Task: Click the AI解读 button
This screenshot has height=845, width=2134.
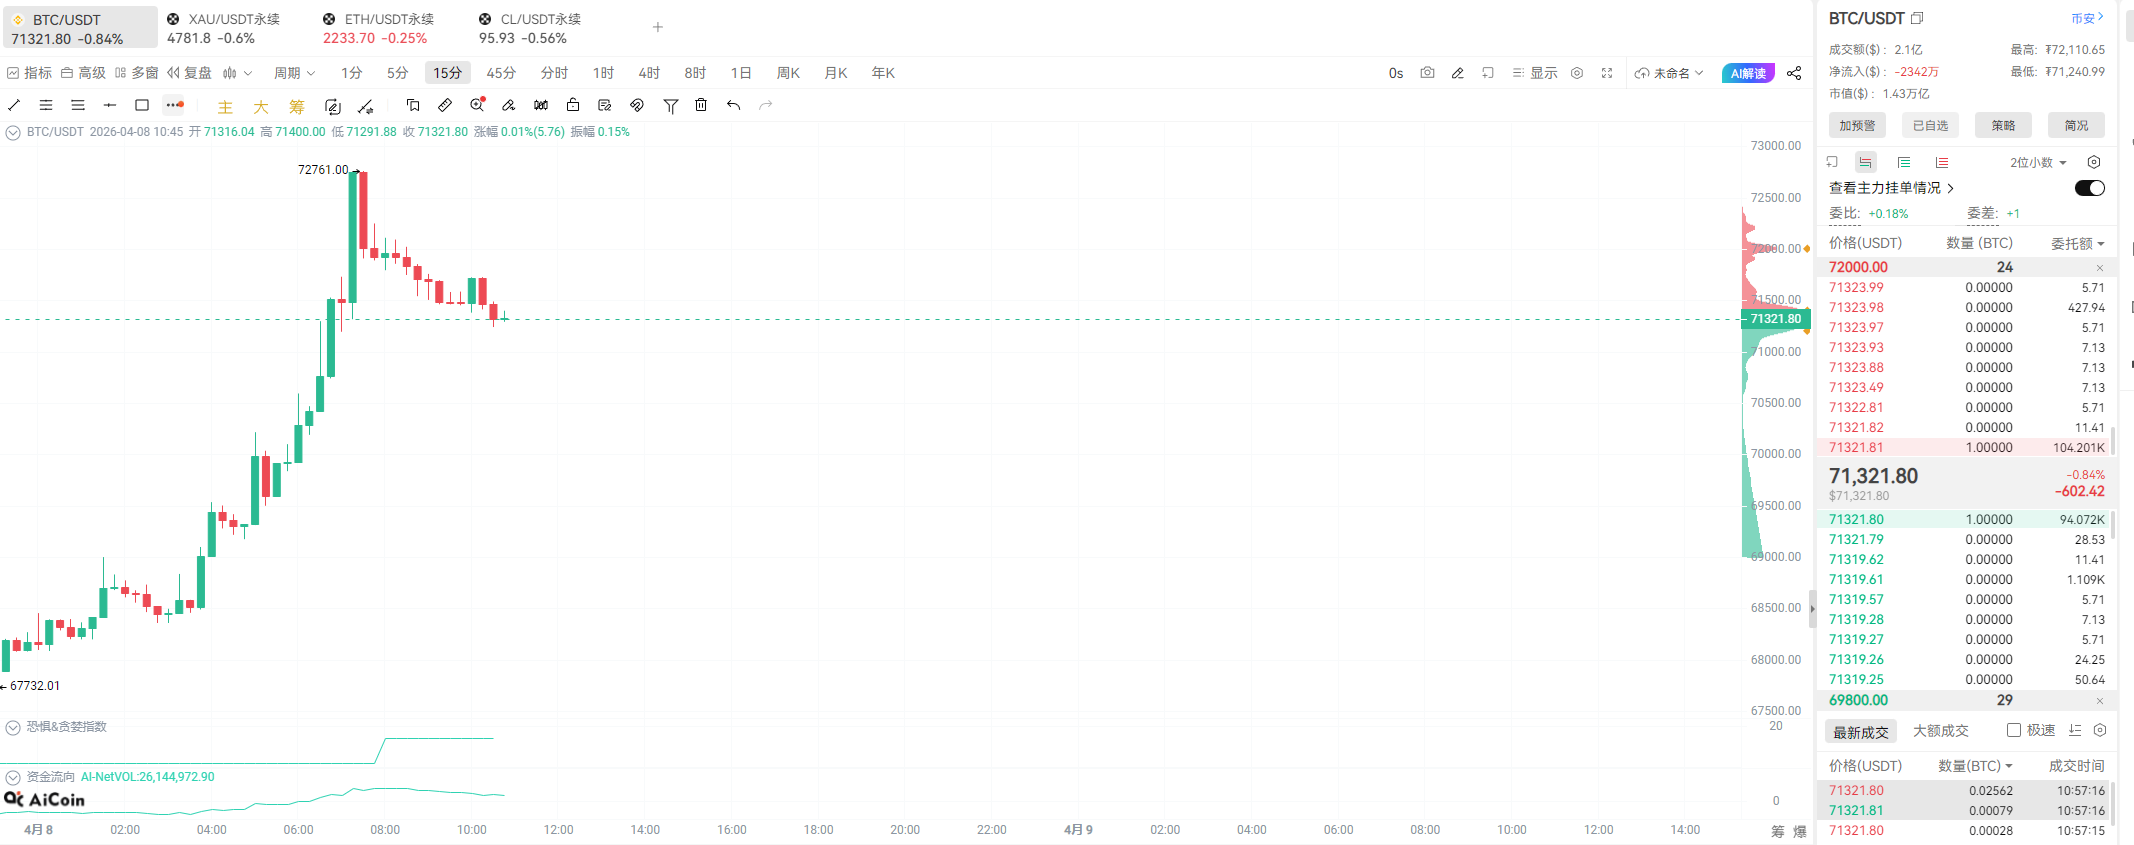Action: point(1748,73)
